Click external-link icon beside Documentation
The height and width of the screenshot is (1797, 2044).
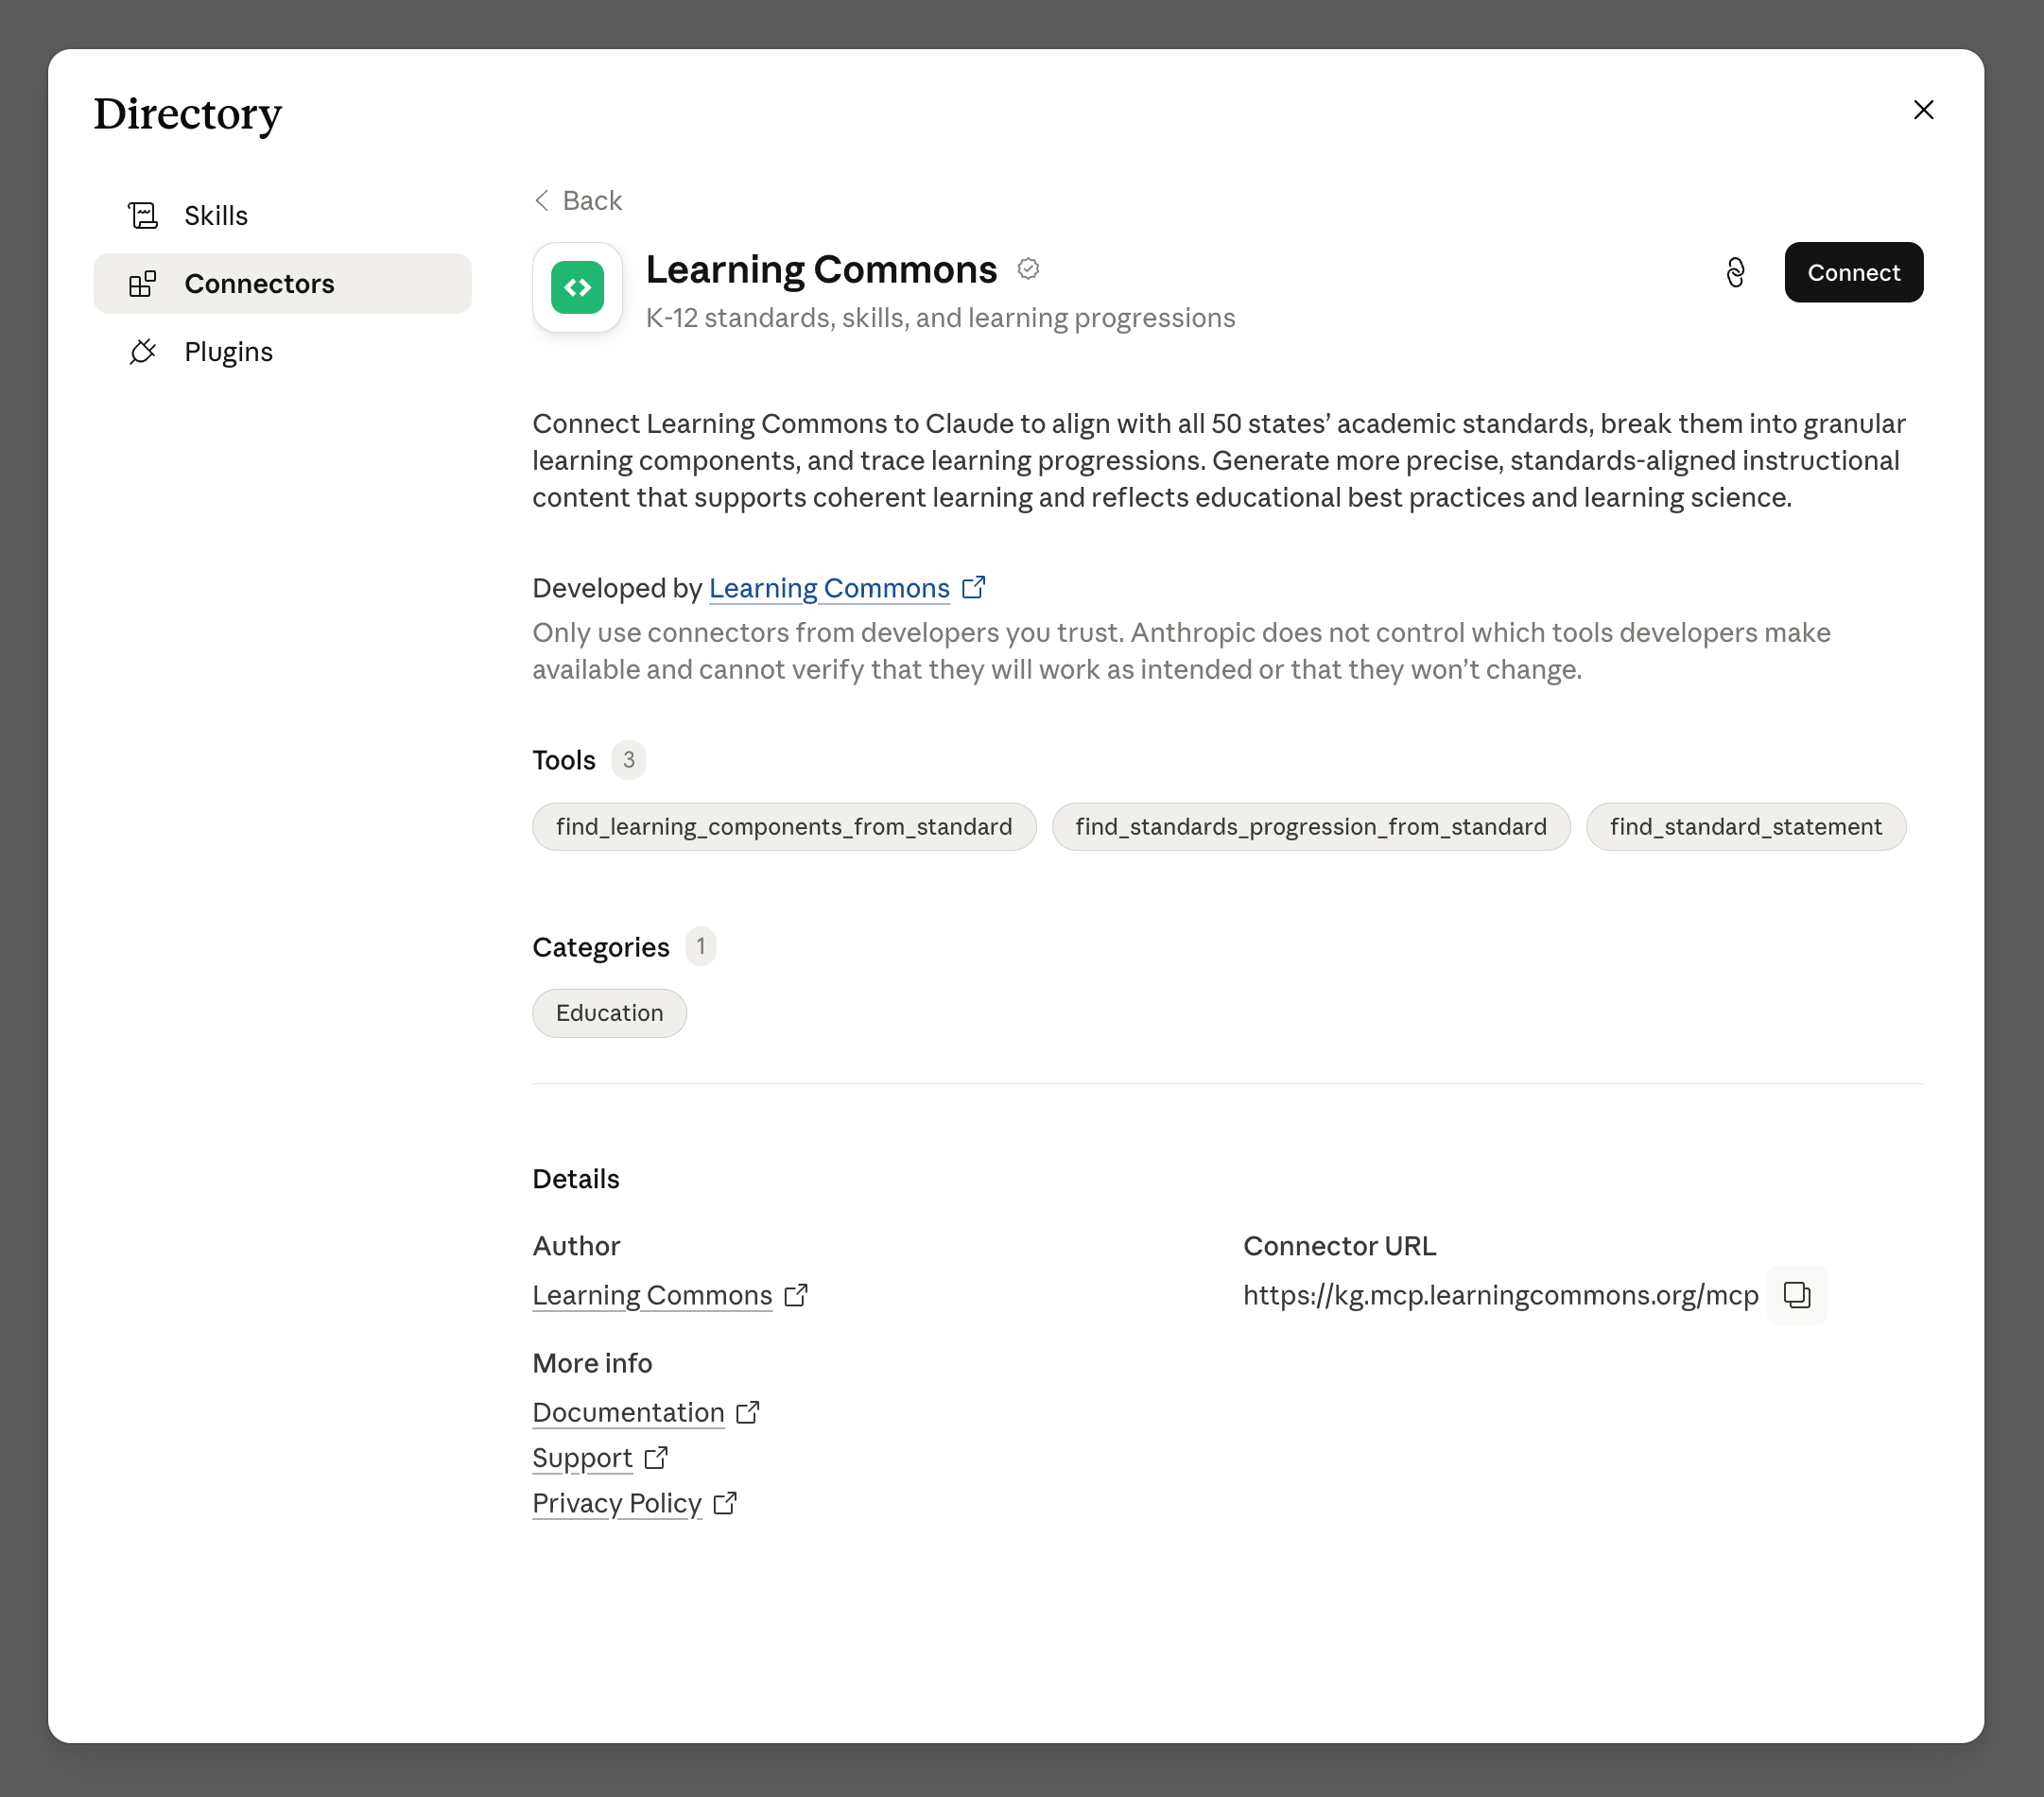(748, 1412)
